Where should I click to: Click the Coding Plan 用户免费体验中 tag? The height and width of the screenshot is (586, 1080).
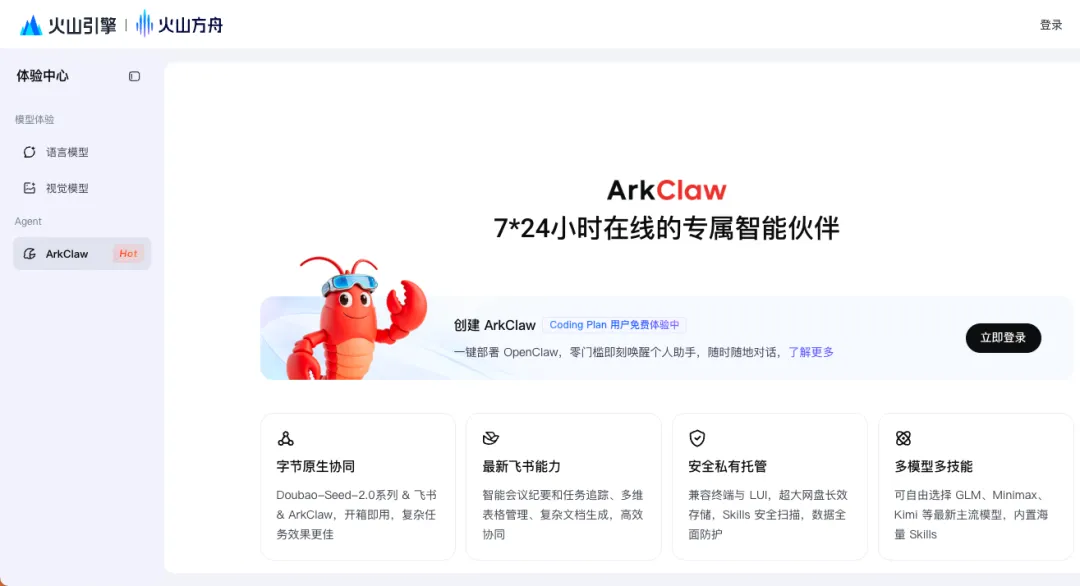(x=614, y=325)
